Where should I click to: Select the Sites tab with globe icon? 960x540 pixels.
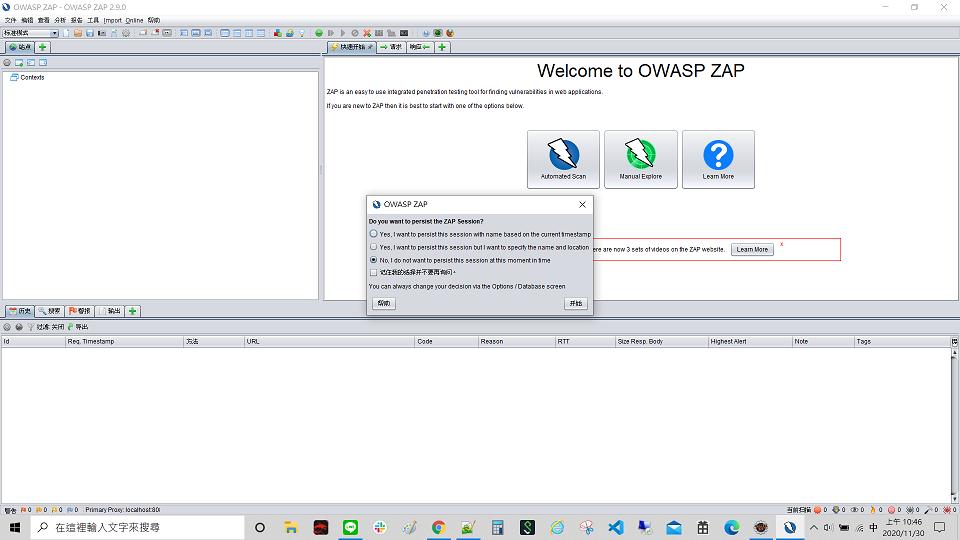click(x=20, y=47)
